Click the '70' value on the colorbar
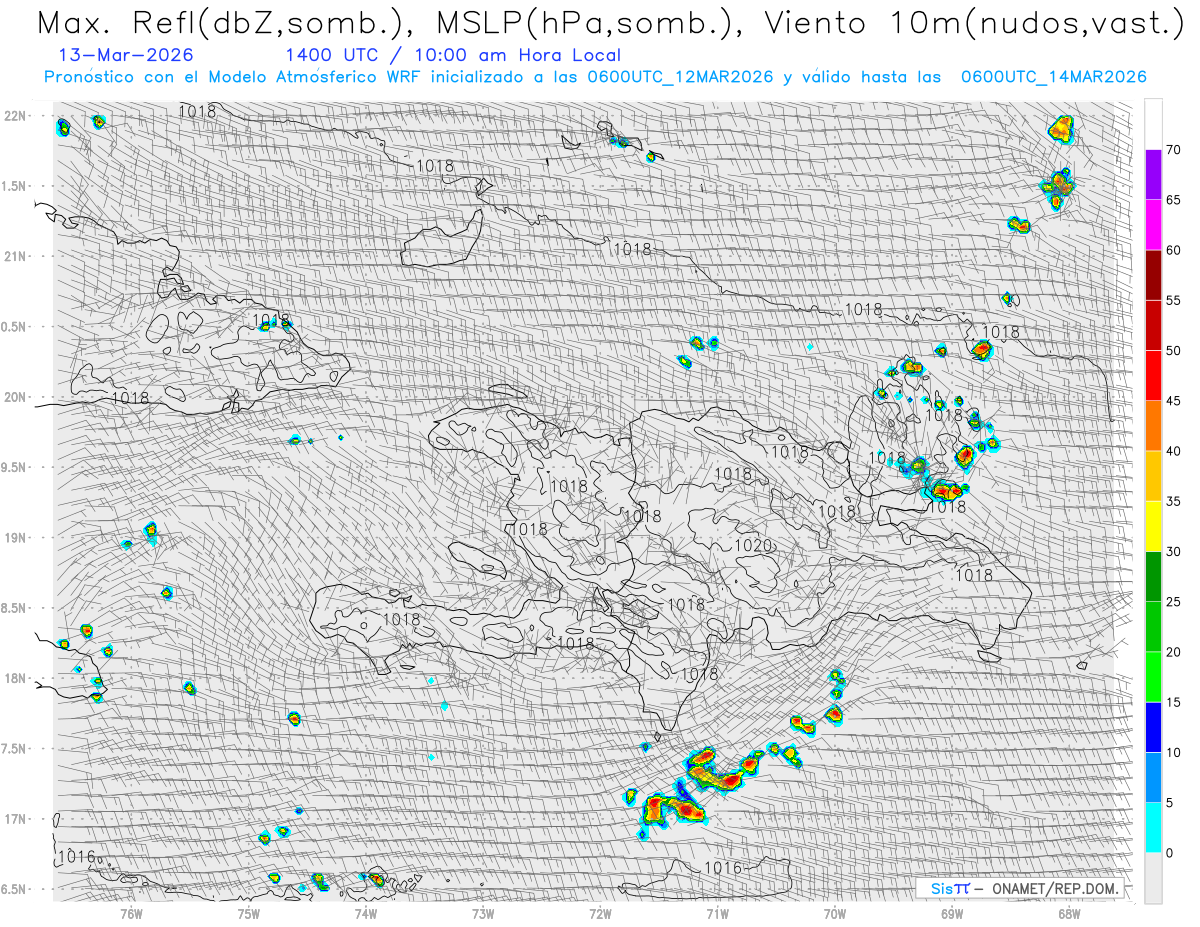 pyautogui.click(x=1174, y=150)
